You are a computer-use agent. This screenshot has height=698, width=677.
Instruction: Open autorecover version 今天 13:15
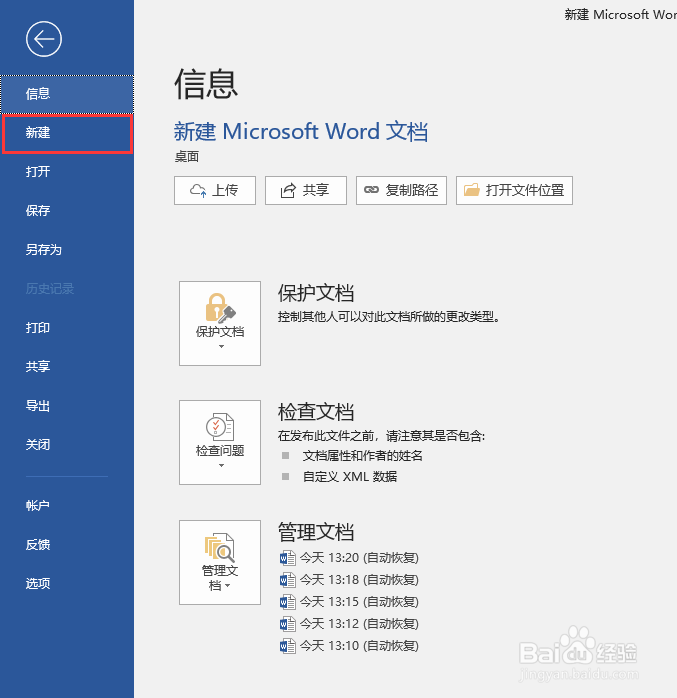[359, 602]
